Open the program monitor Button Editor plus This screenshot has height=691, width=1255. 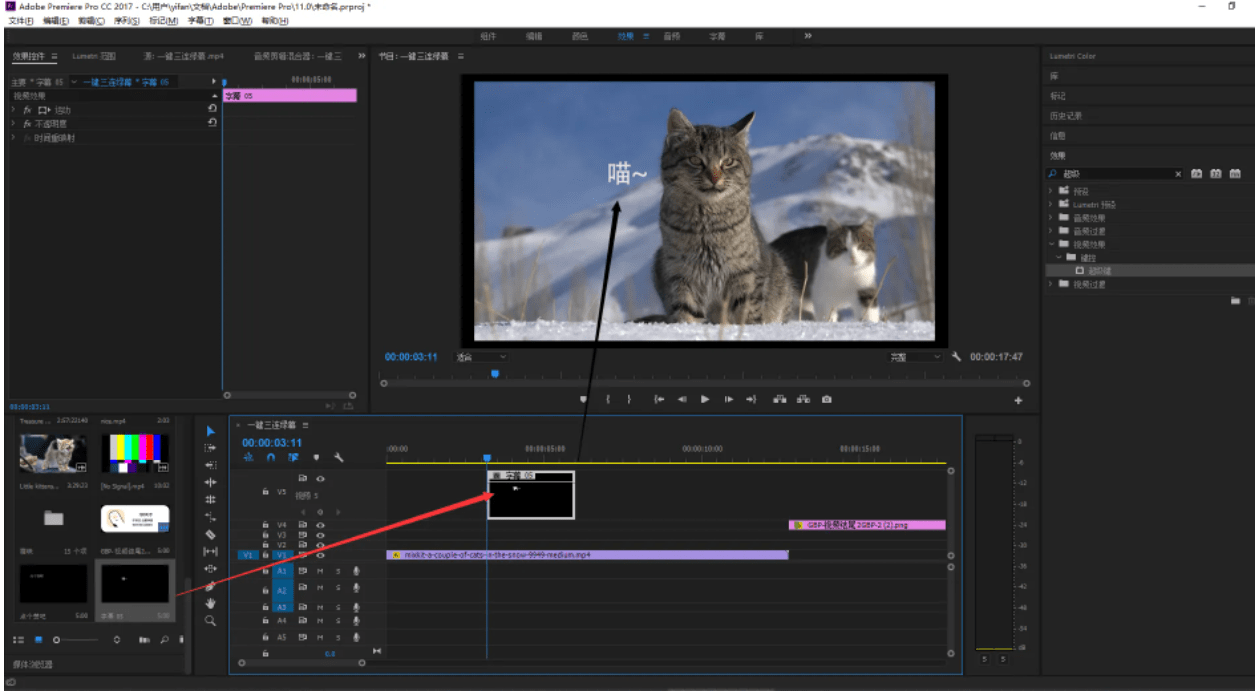[1019, 400]
